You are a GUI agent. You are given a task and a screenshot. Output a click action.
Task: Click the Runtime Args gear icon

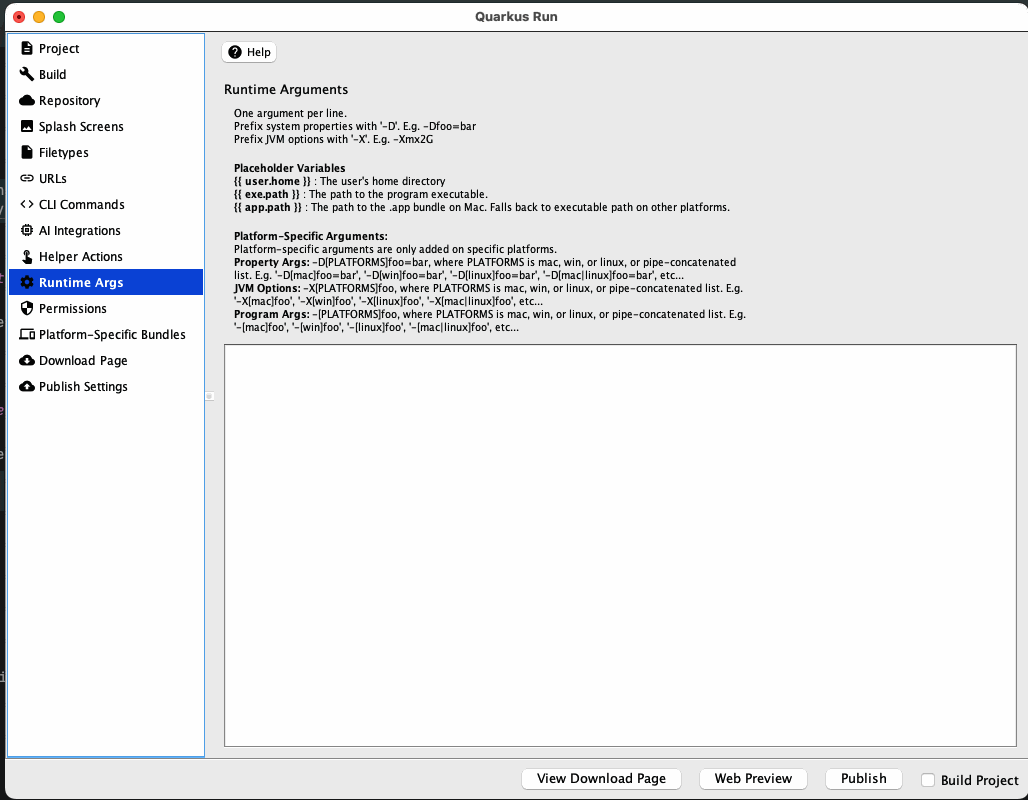[27, 283]
